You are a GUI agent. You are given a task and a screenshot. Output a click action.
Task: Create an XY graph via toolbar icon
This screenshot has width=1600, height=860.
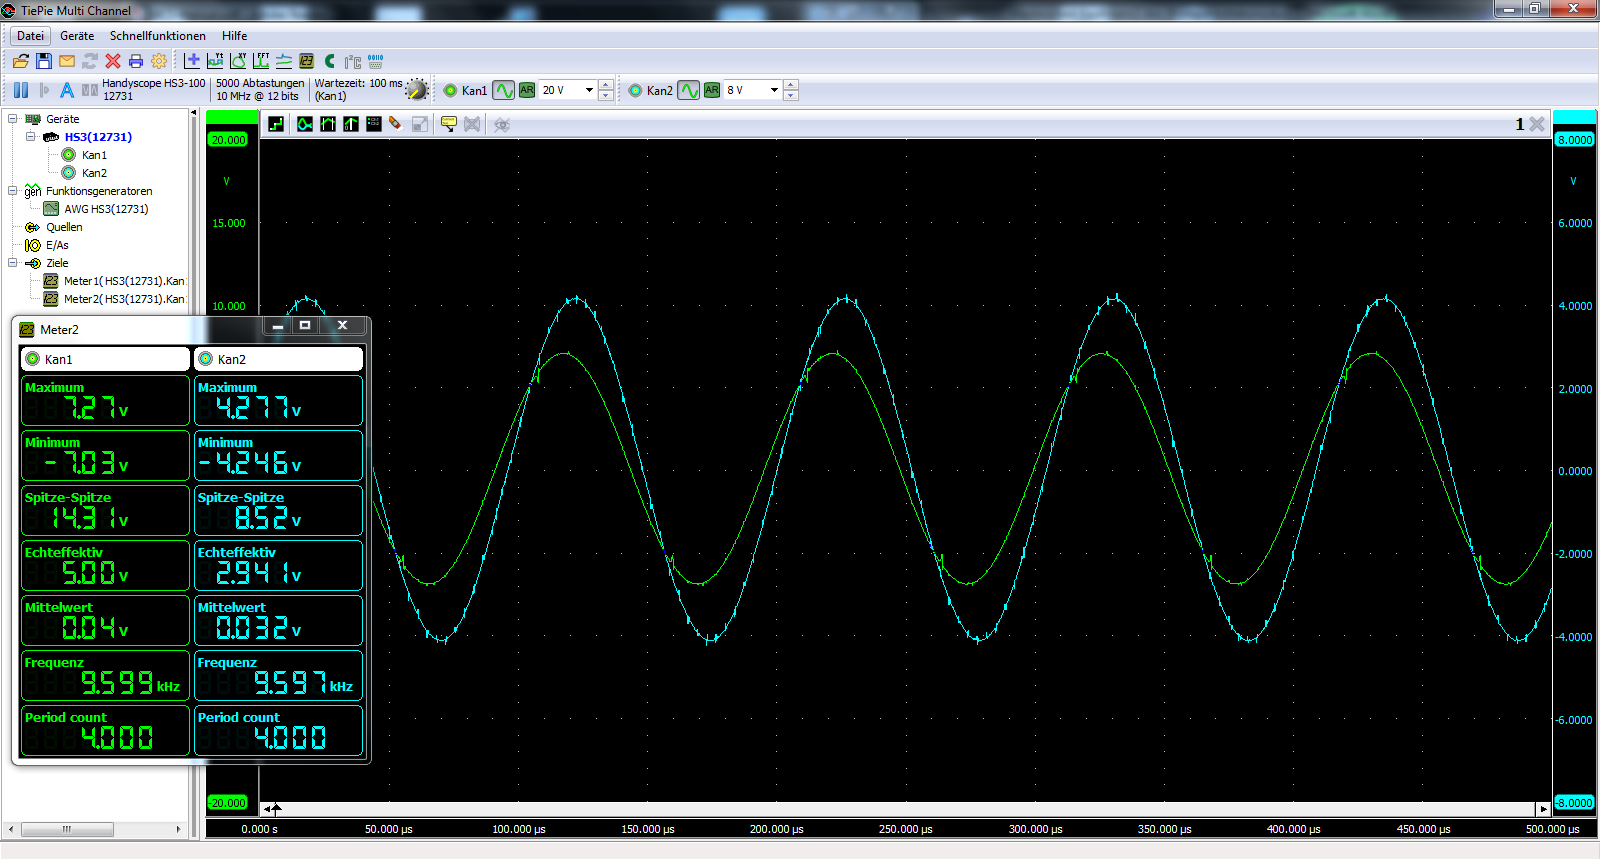pyautogui.click(x=238, y=61)
